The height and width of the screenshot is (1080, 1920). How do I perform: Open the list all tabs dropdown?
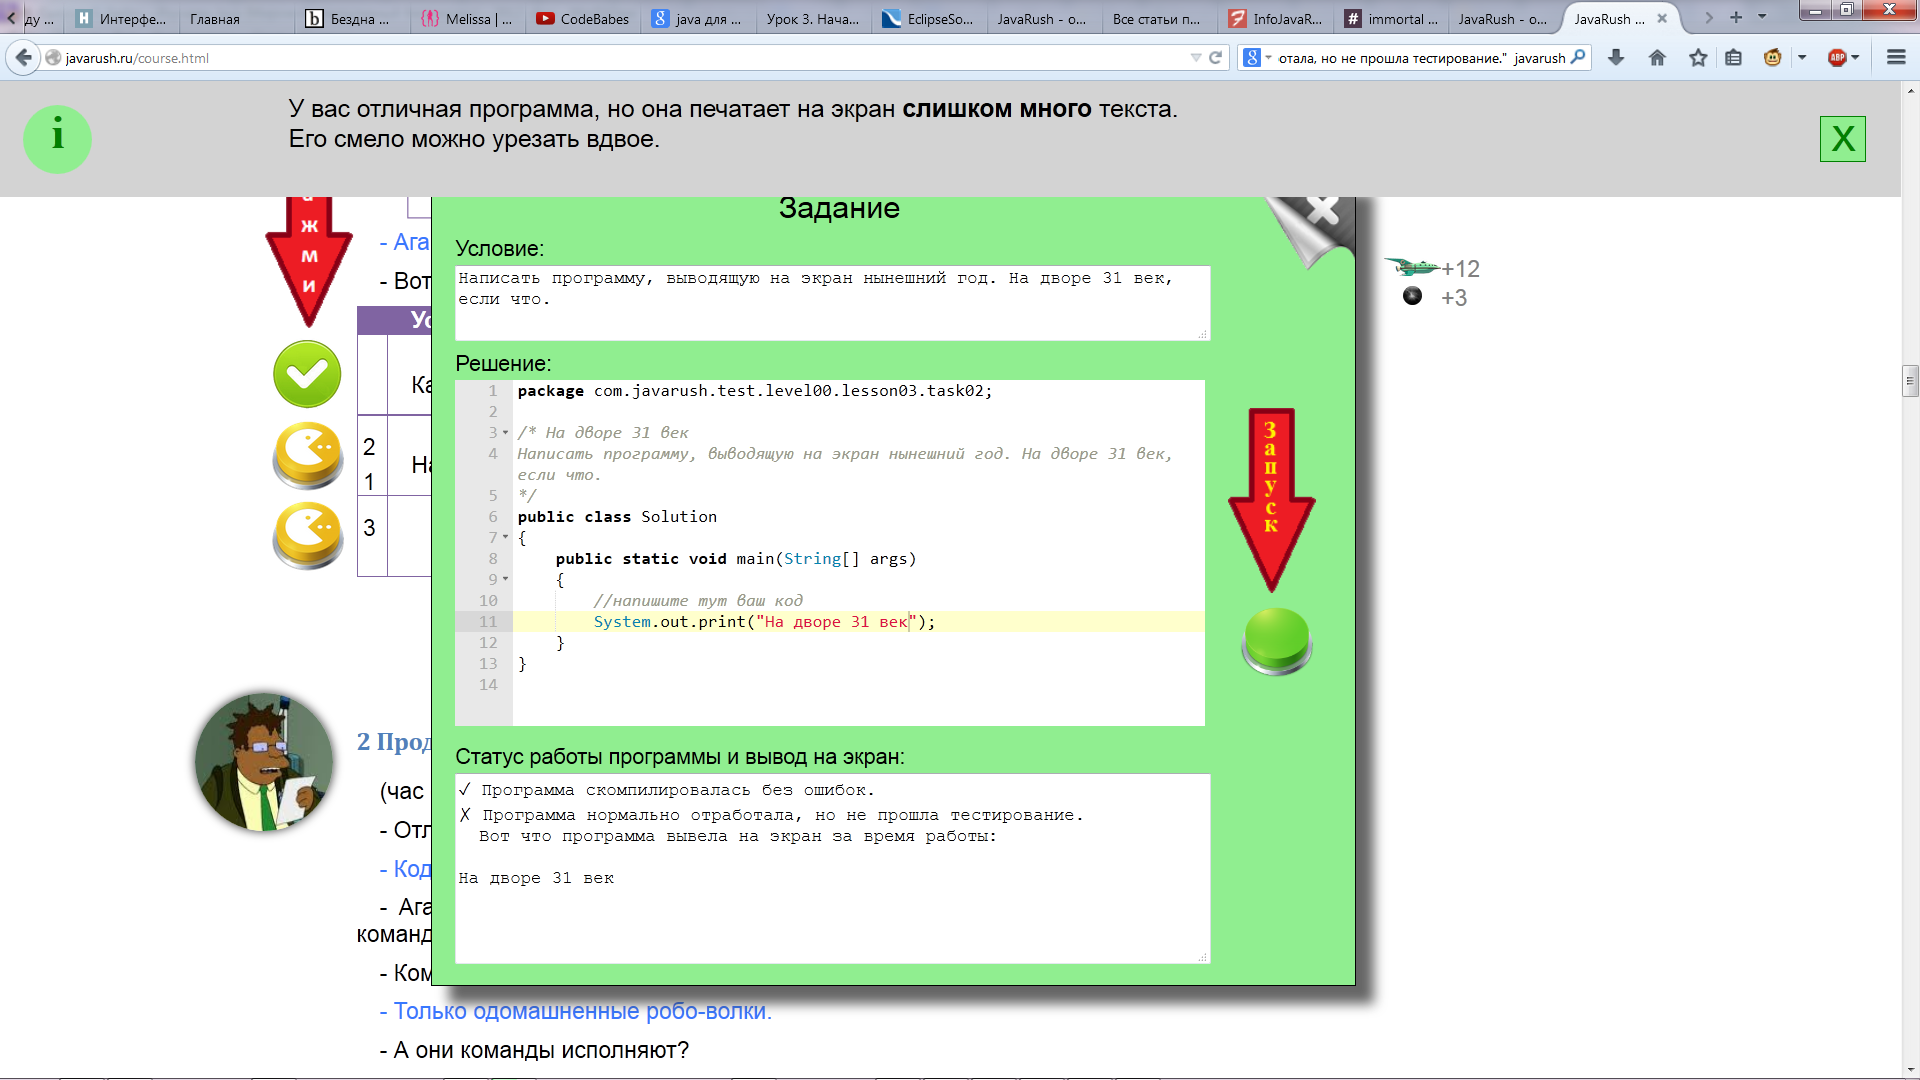[1762, 17]
